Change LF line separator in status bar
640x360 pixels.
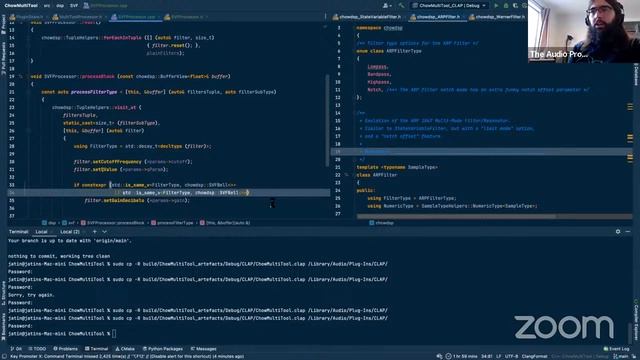pos(498,356)
